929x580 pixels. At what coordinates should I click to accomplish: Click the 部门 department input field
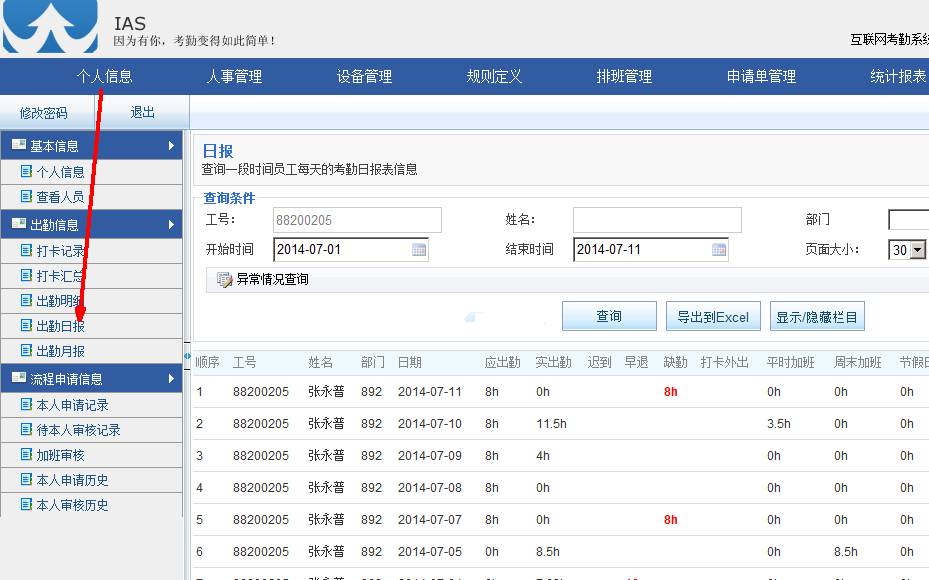coord(908,220)
